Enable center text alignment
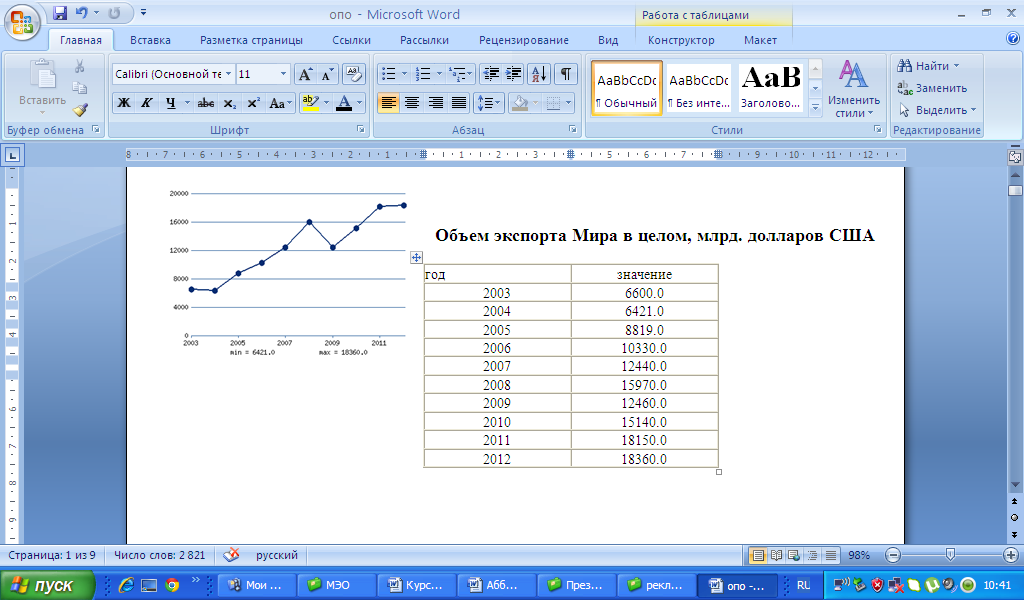 411,103
